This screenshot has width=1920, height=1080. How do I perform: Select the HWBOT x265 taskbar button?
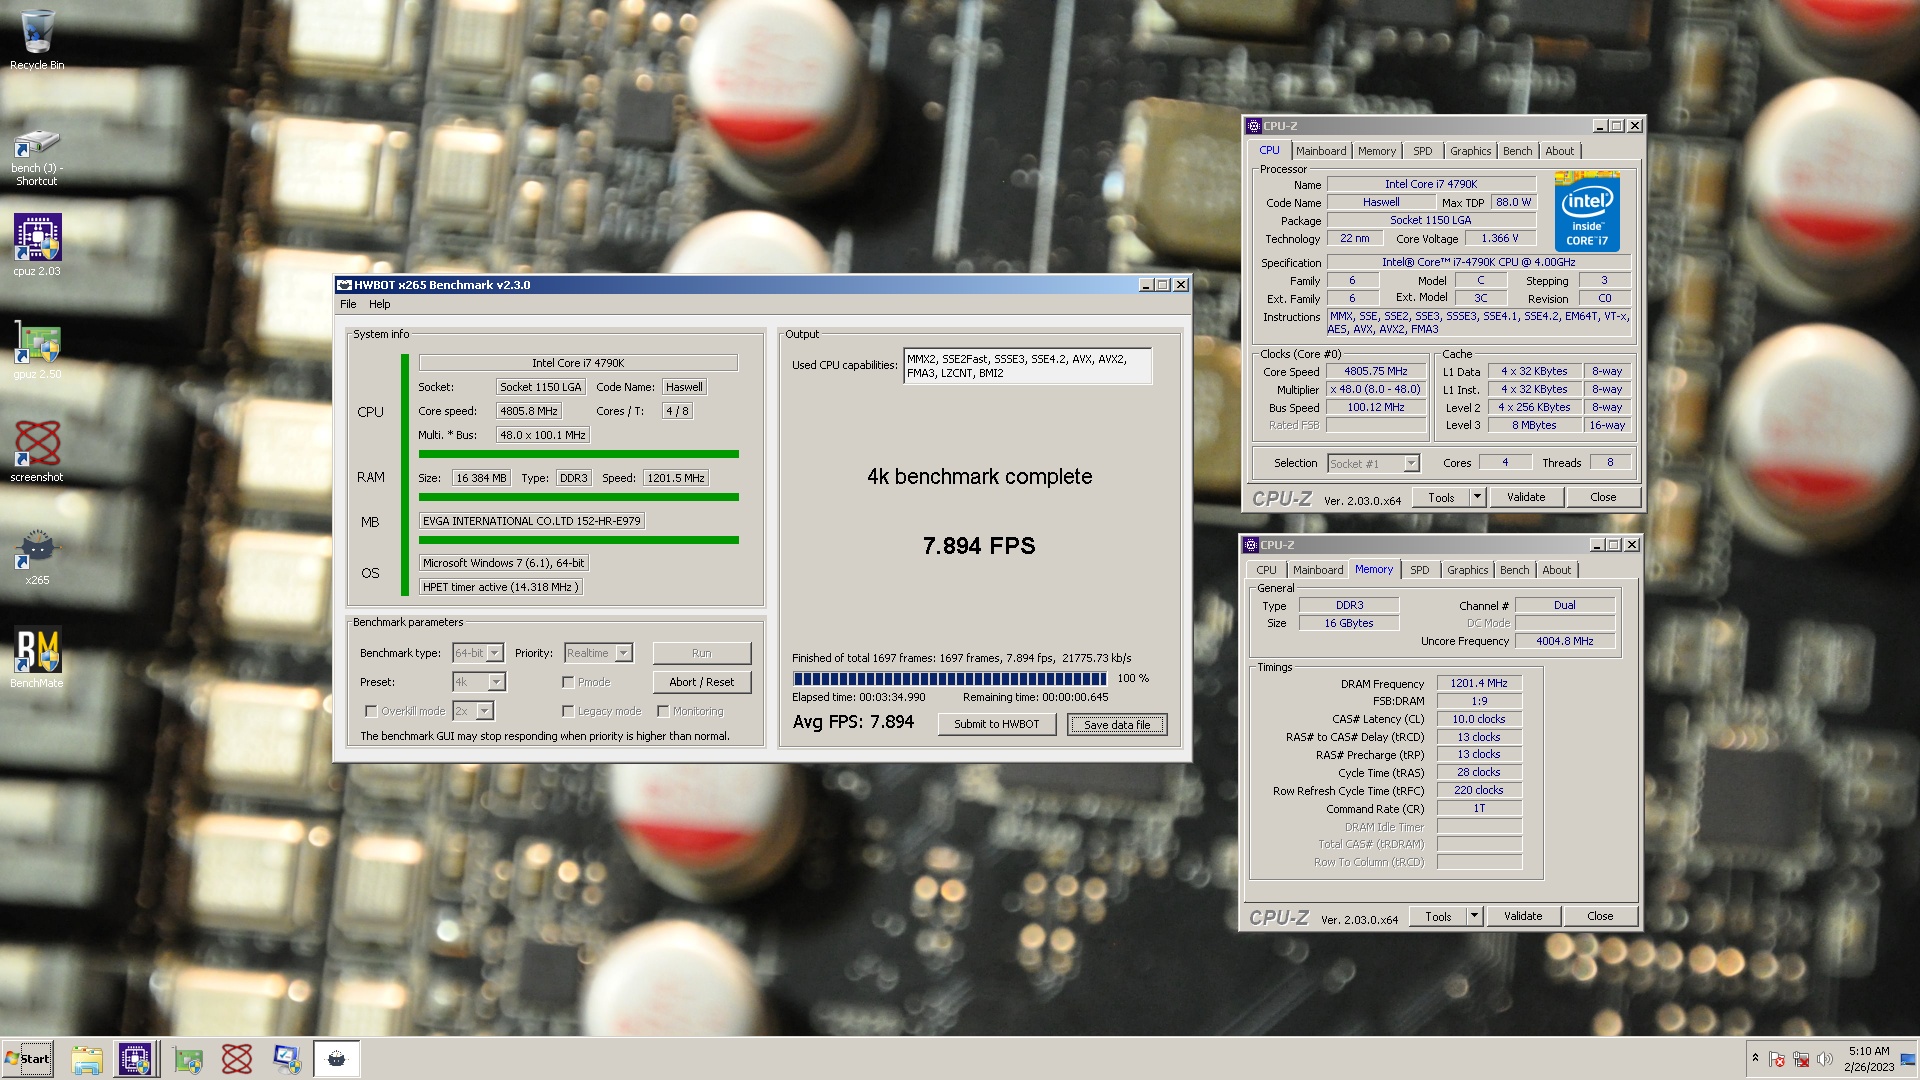pos(336,1059)
